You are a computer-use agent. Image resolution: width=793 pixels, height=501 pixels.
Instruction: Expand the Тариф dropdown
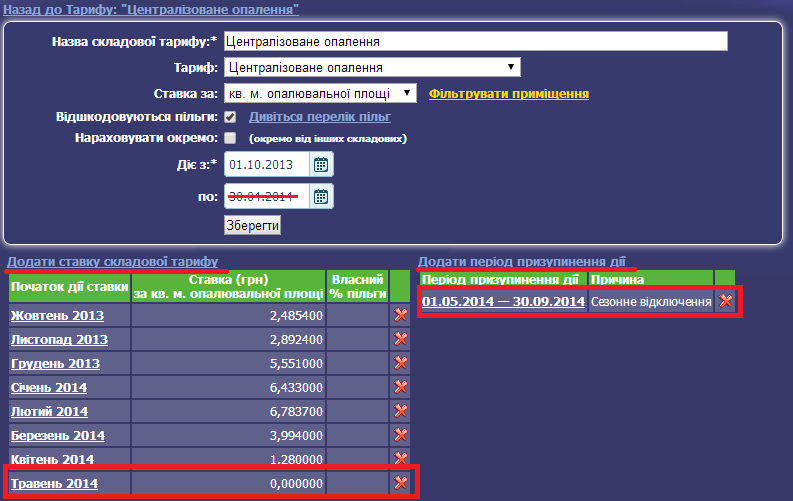pyautogui.click(x=372, y=68)
